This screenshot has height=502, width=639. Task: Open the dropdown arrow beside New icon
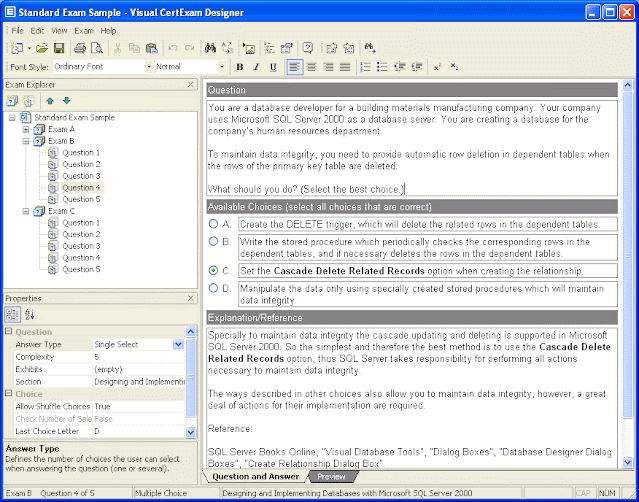pyautogui.click(x=29, y=48)
